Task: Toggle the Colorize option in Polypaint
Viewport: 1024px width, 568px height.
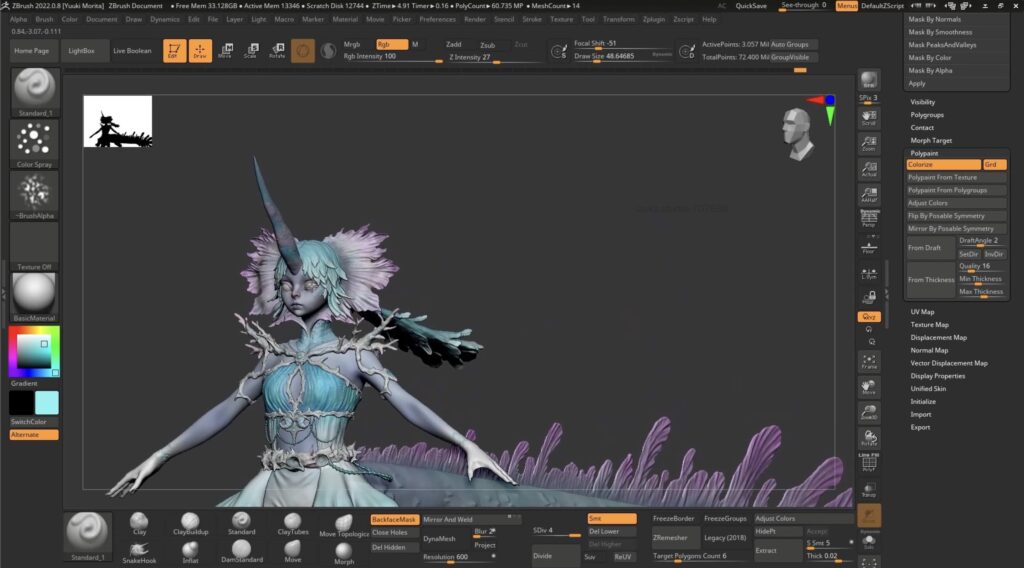Action: pyautogui.click(x=943, y=164)
